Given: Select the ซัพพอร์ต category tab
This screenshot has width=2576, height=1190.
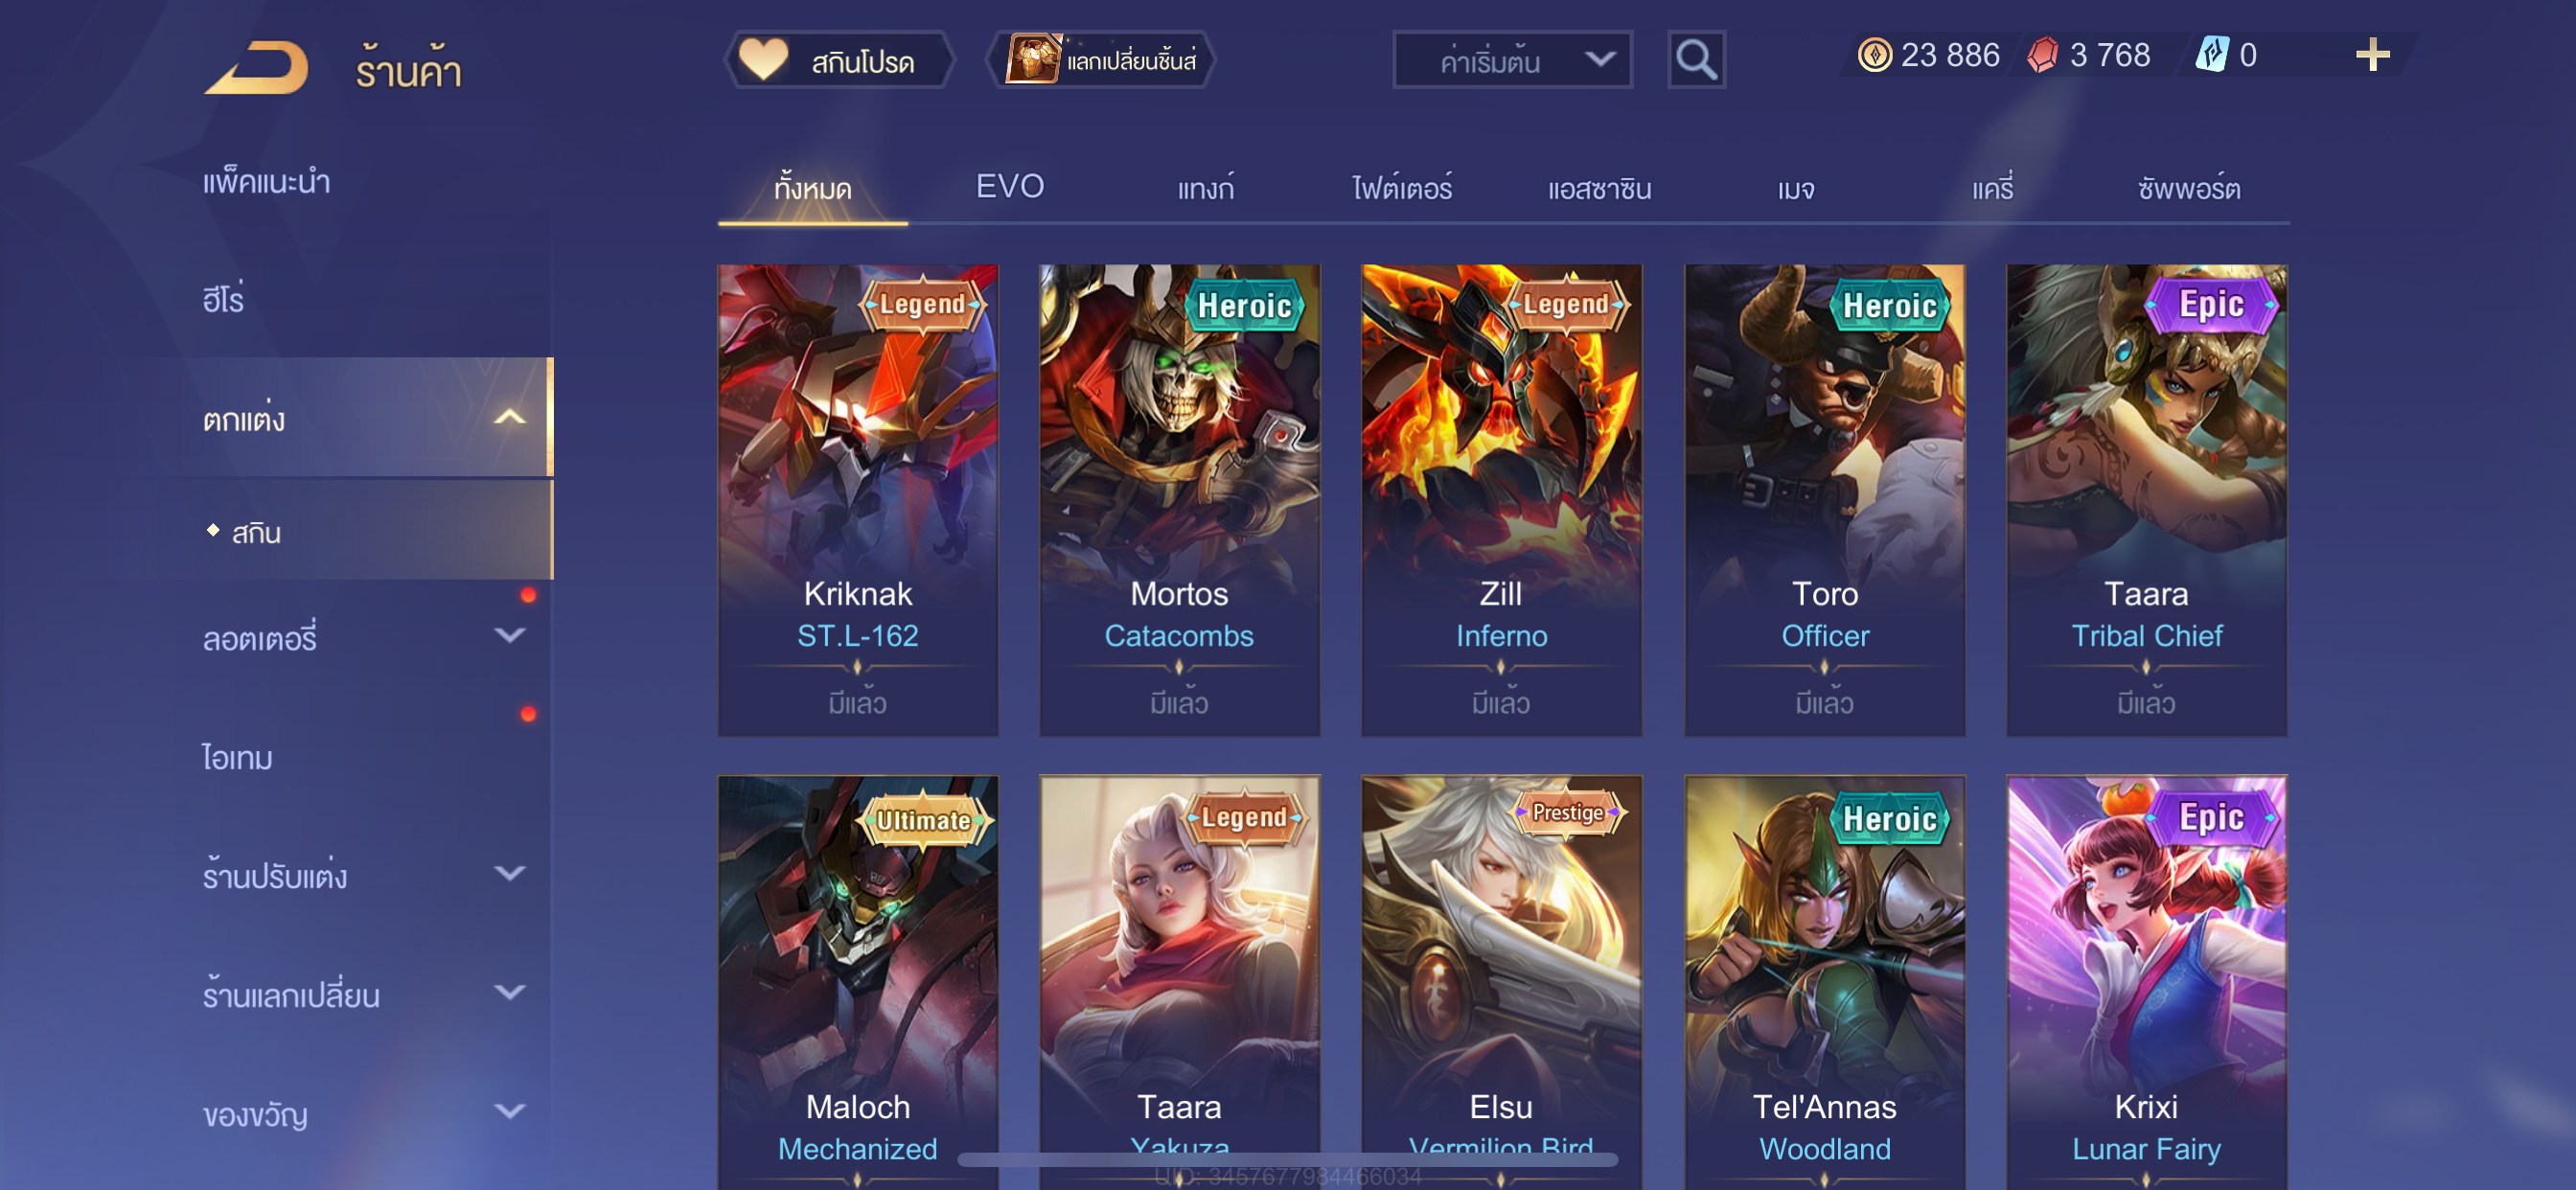Looking at the screenshot, I should (x=2188, y=188).
